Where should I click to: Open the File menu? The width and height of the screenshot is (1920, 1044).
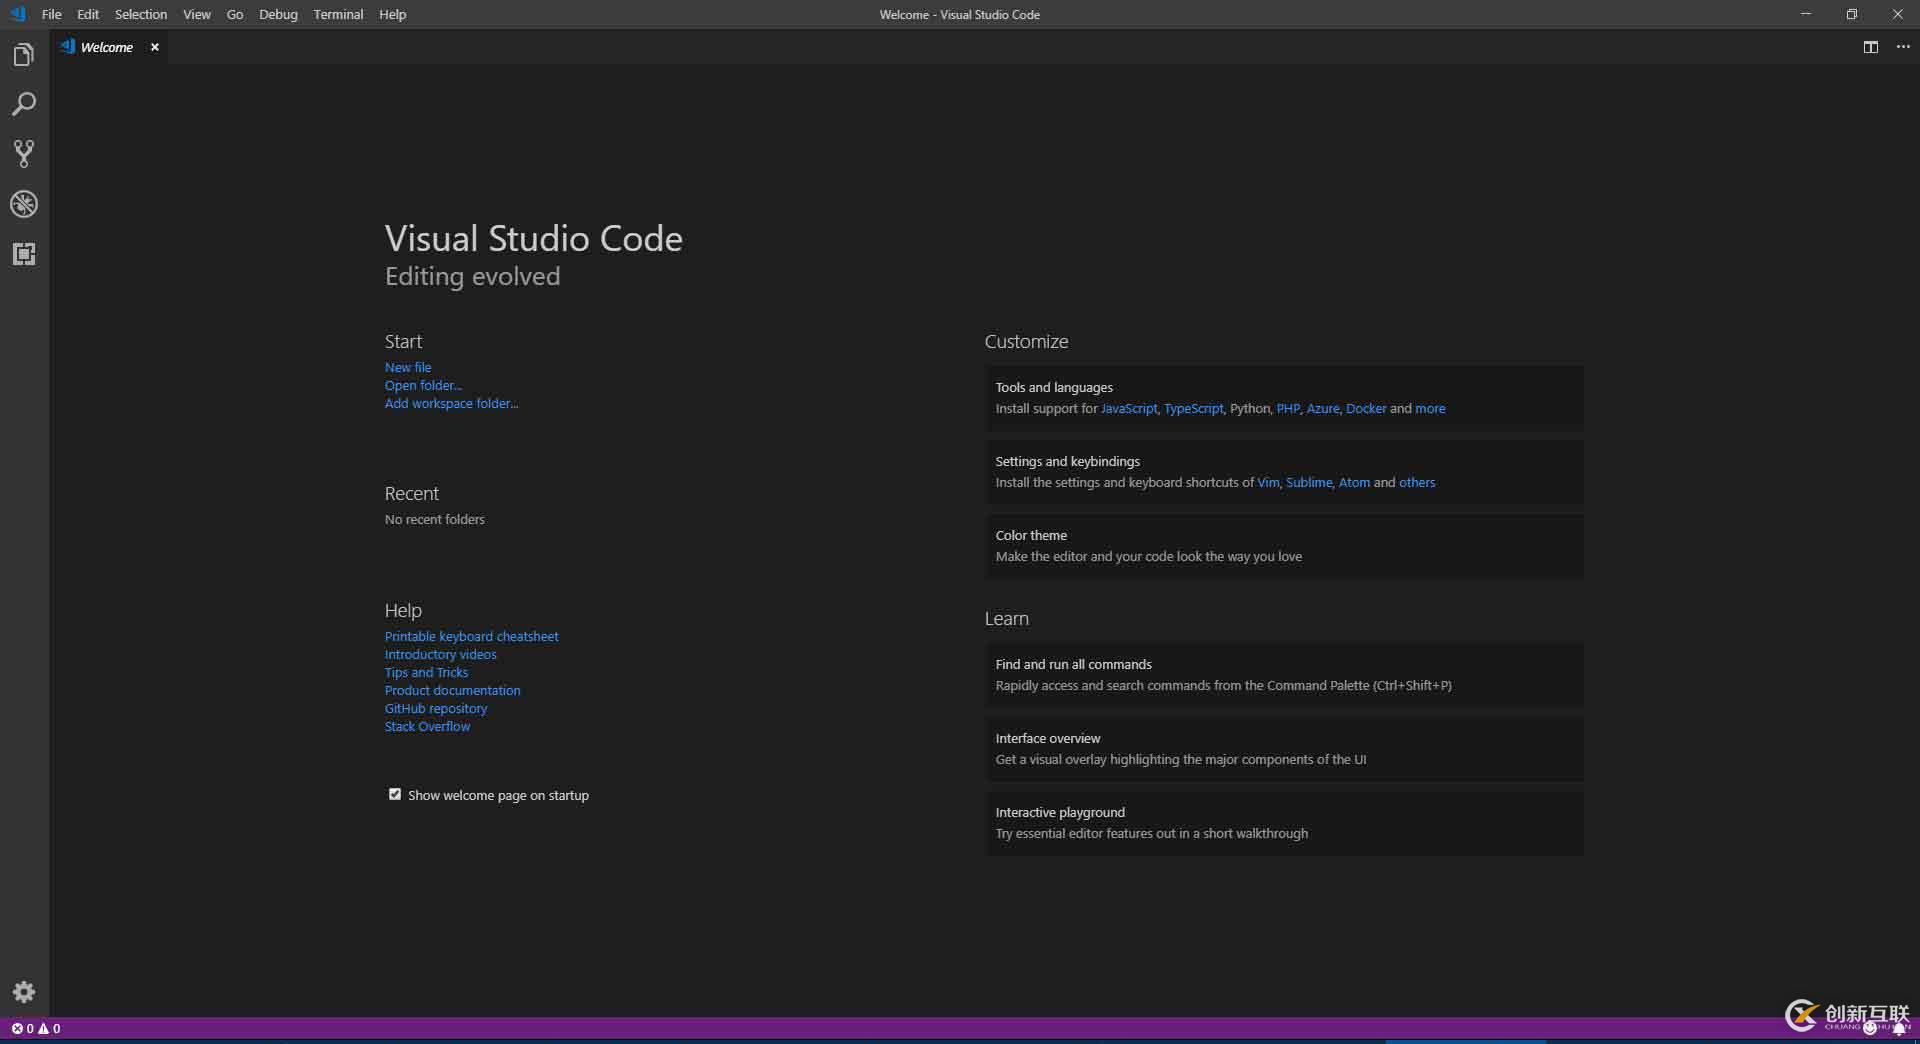coord(51,14)
